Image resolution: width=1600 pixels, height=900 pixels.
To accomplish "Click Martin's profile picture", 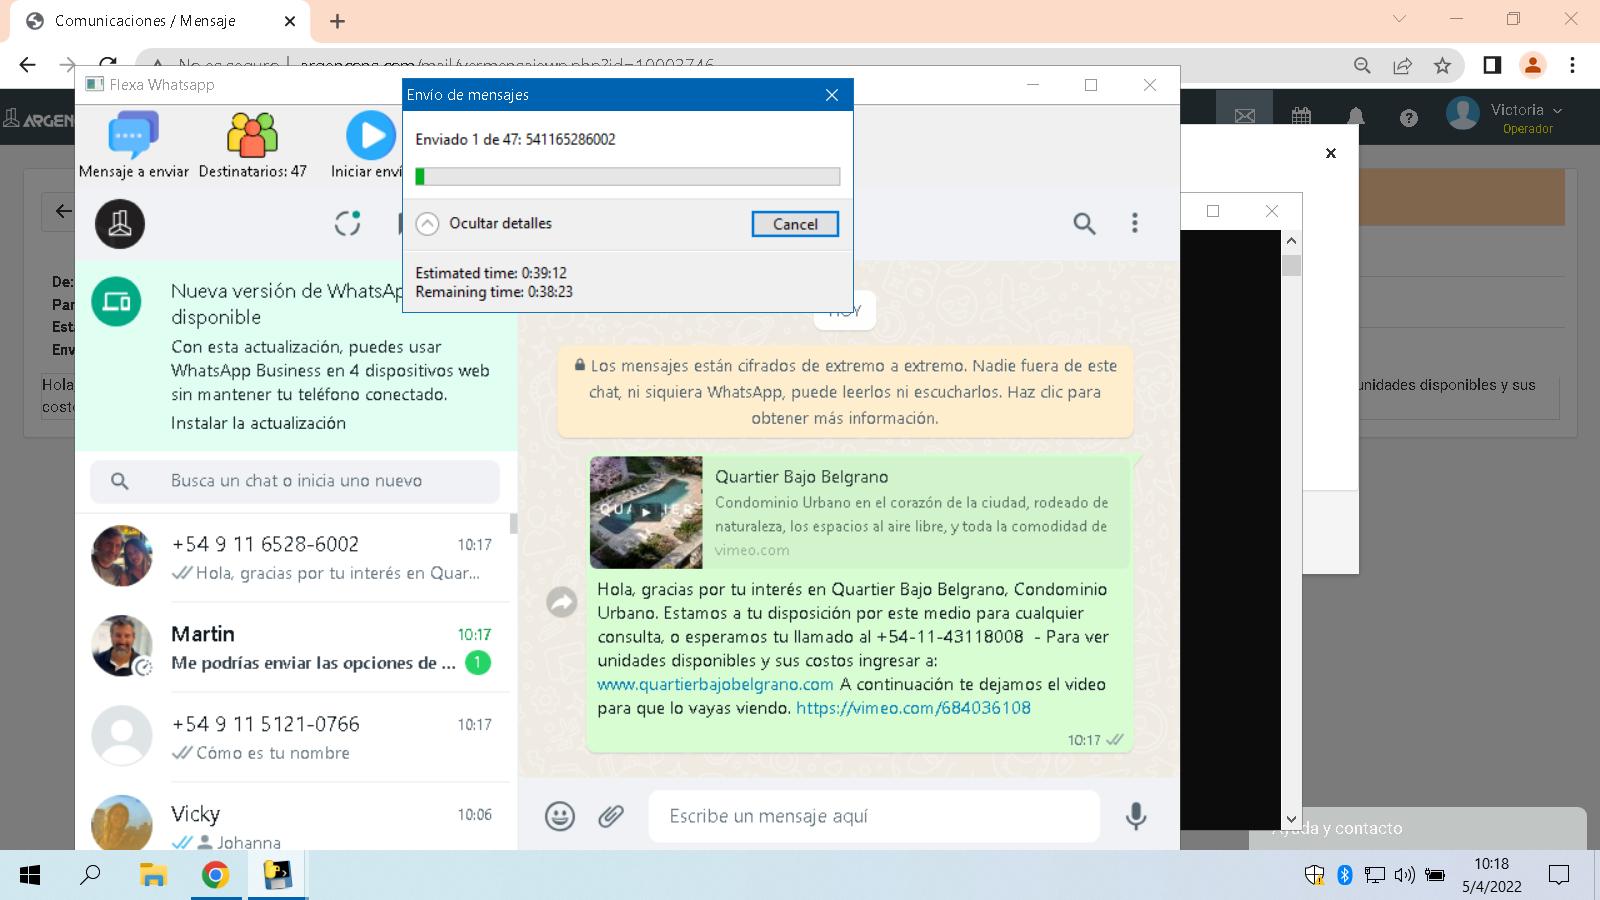I will tap(122, 646).
